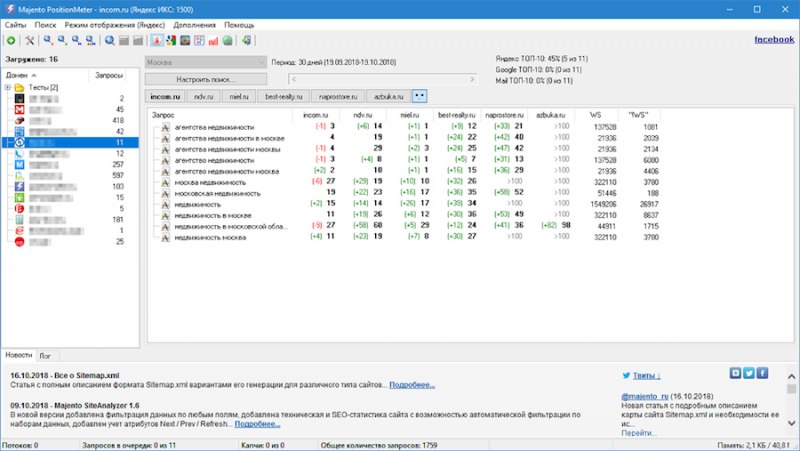Select query 'московская недвижимость'

(217, 194)
